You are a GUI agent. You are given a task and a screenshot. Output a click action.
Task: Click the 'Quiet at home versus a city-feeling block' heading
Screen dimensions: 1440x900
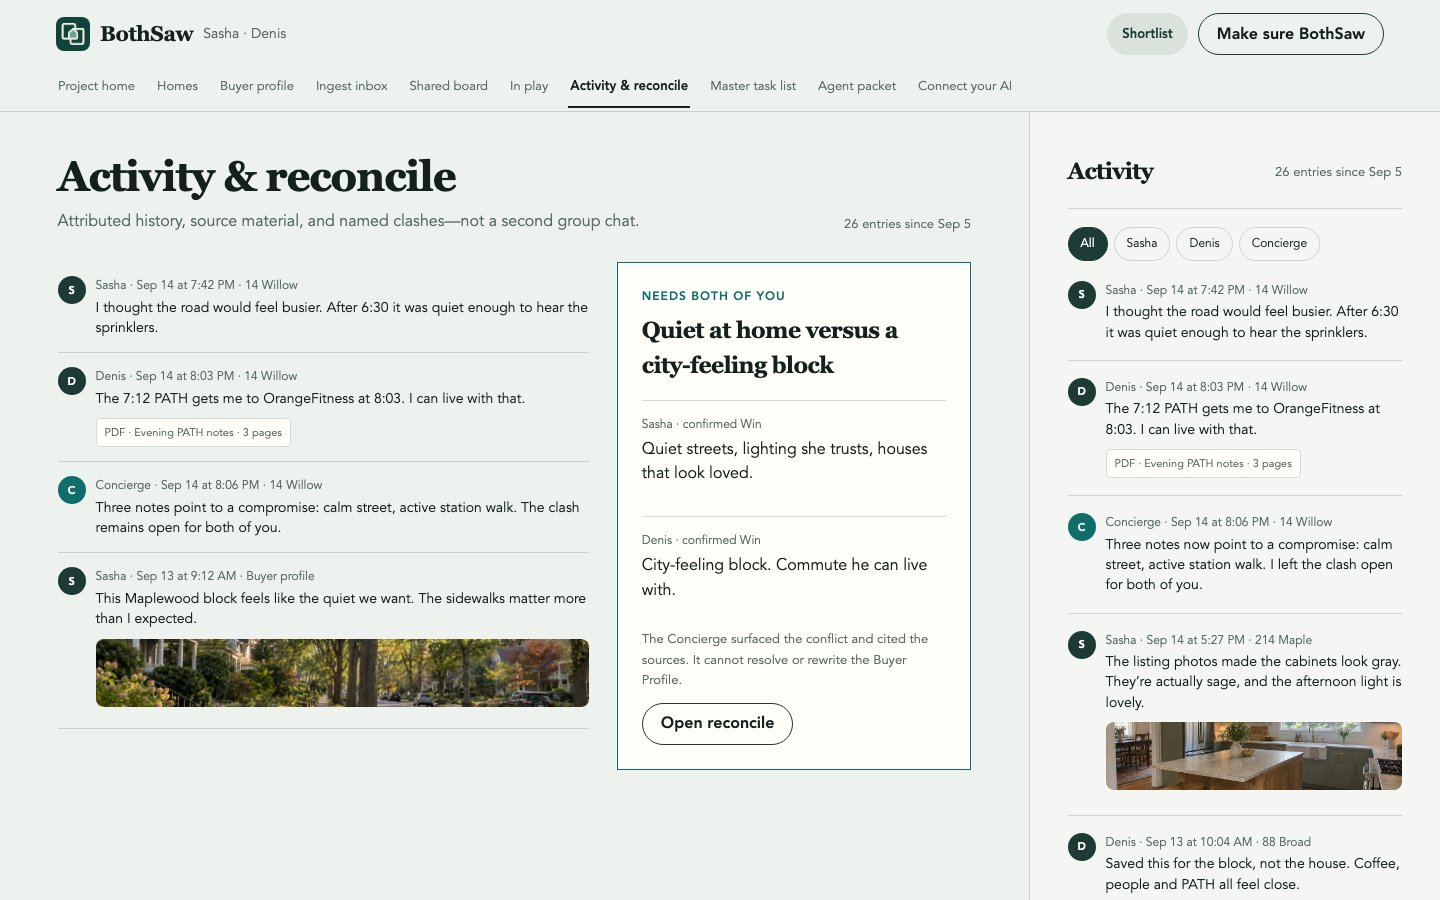pos(770,347)
